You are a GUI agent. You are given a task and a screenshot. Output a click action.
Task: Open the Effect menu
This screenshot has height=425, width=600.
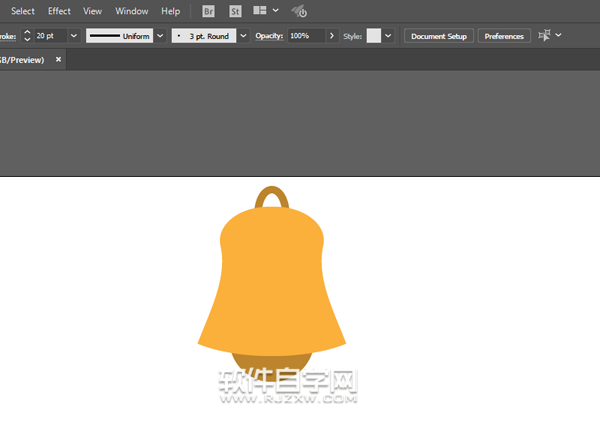tap(60, 11)
